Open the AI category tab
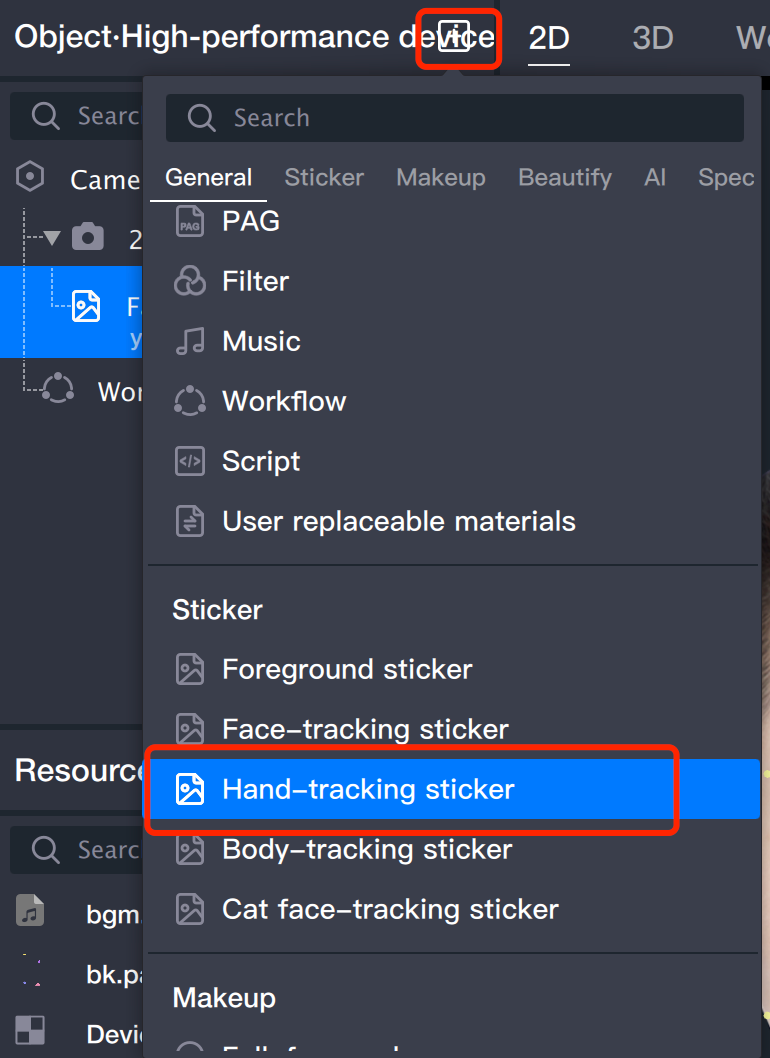The image size is (770, 1058). (x=655, y=178)
